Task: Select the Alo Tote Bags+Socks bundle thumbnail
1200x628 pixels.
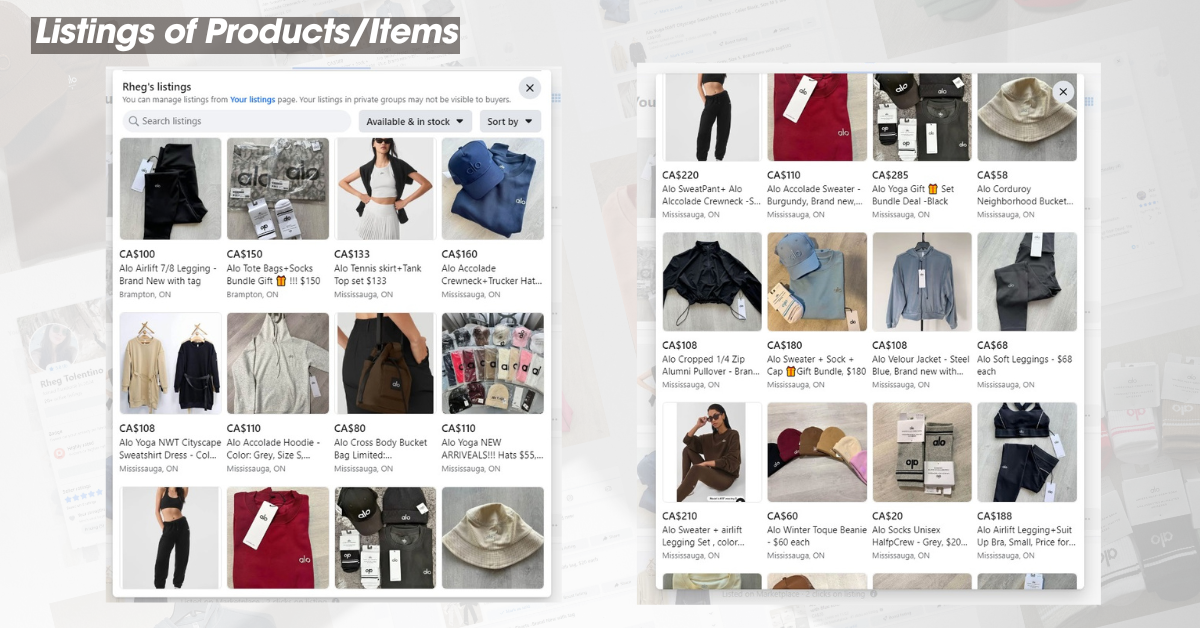Action: (x=277, y=189)
